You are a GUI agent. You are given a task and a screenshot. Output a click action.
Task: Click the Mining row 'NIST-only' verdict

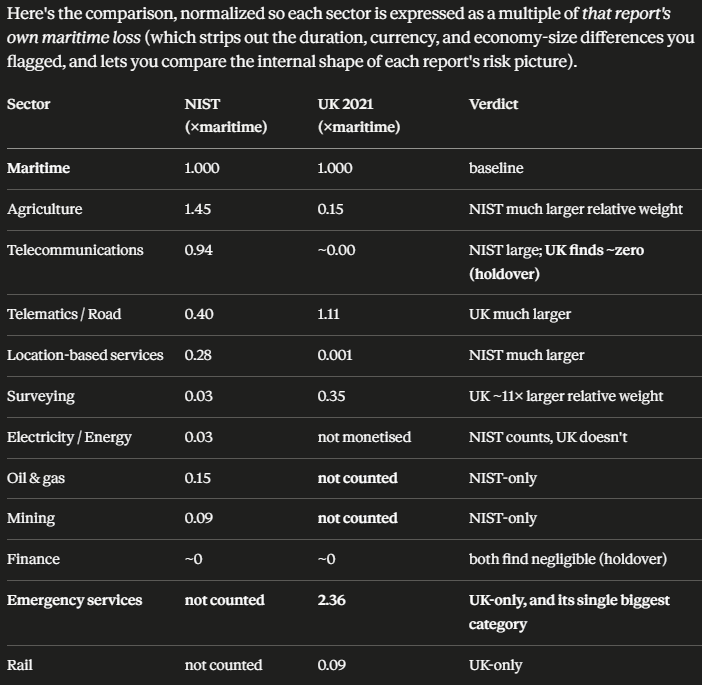coord(502,518)
